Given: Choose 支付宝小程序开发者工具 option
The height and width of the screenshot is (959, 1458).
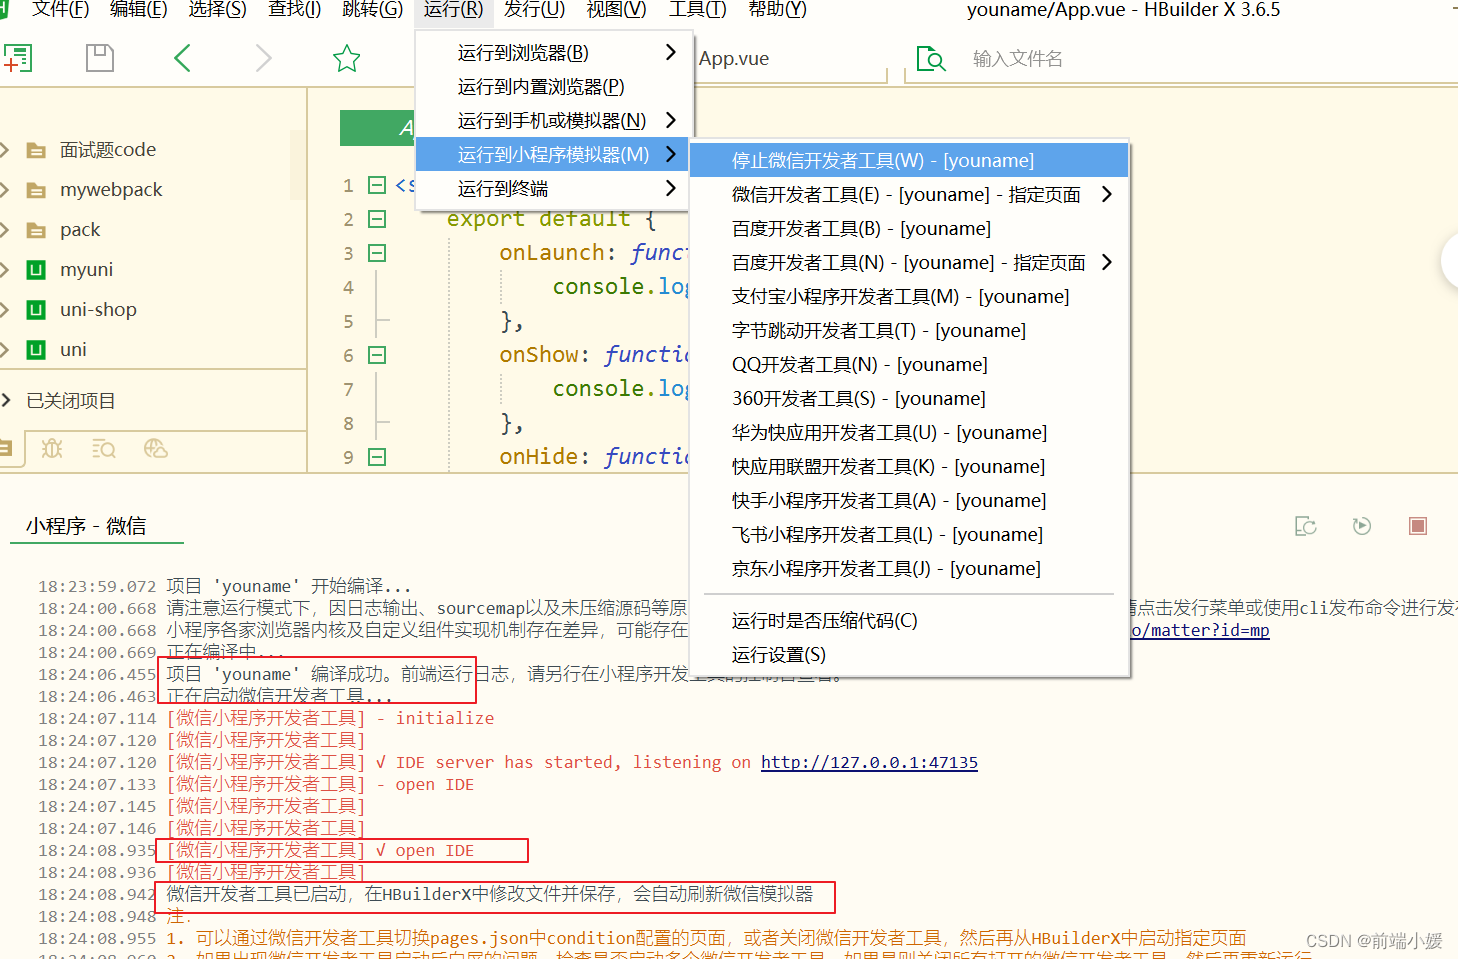Looking at the screenshot, I should [909, 297].
